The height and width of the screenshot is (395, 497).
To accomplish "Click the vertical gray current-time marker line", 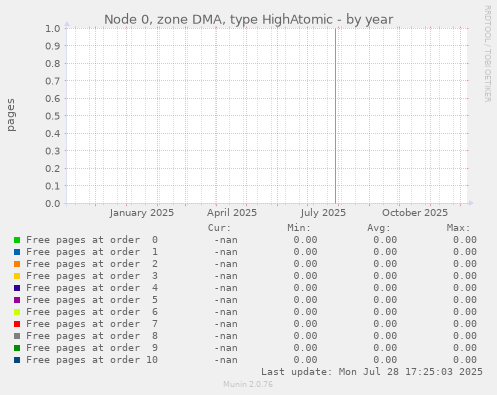I will [x=335, y=116].
